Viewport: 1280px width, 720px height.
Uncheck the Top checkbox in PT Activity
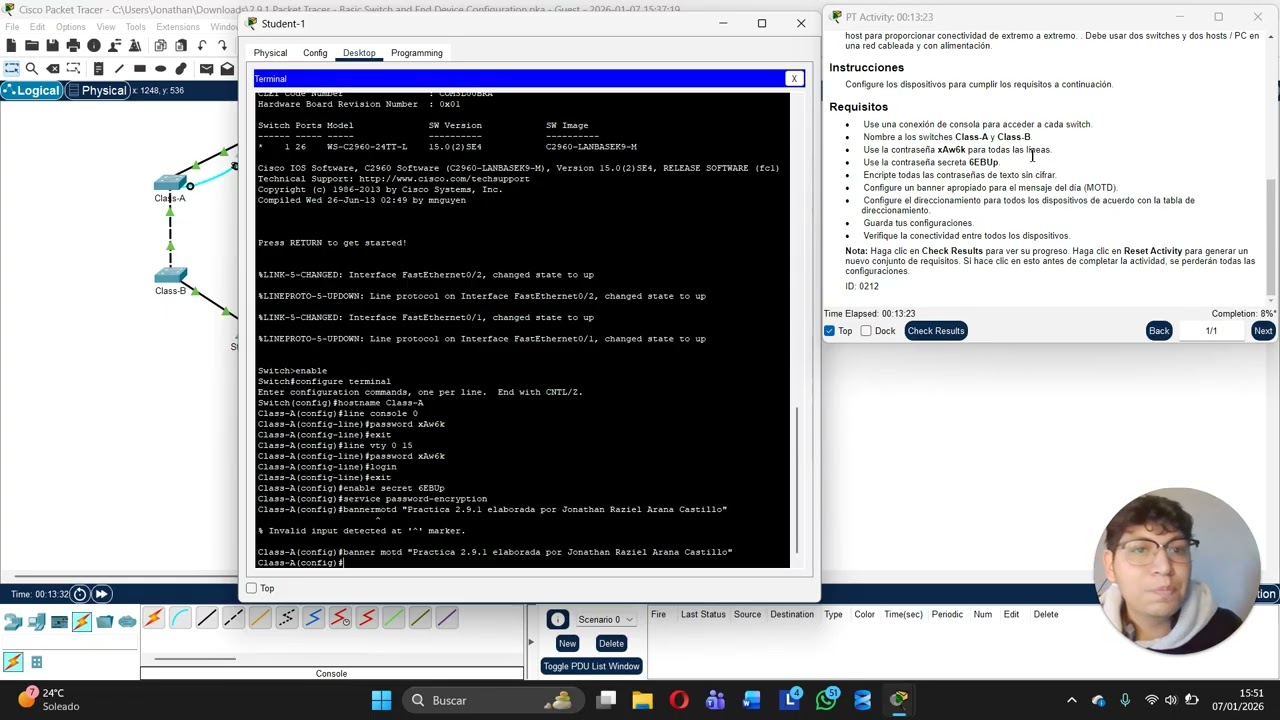829,331
